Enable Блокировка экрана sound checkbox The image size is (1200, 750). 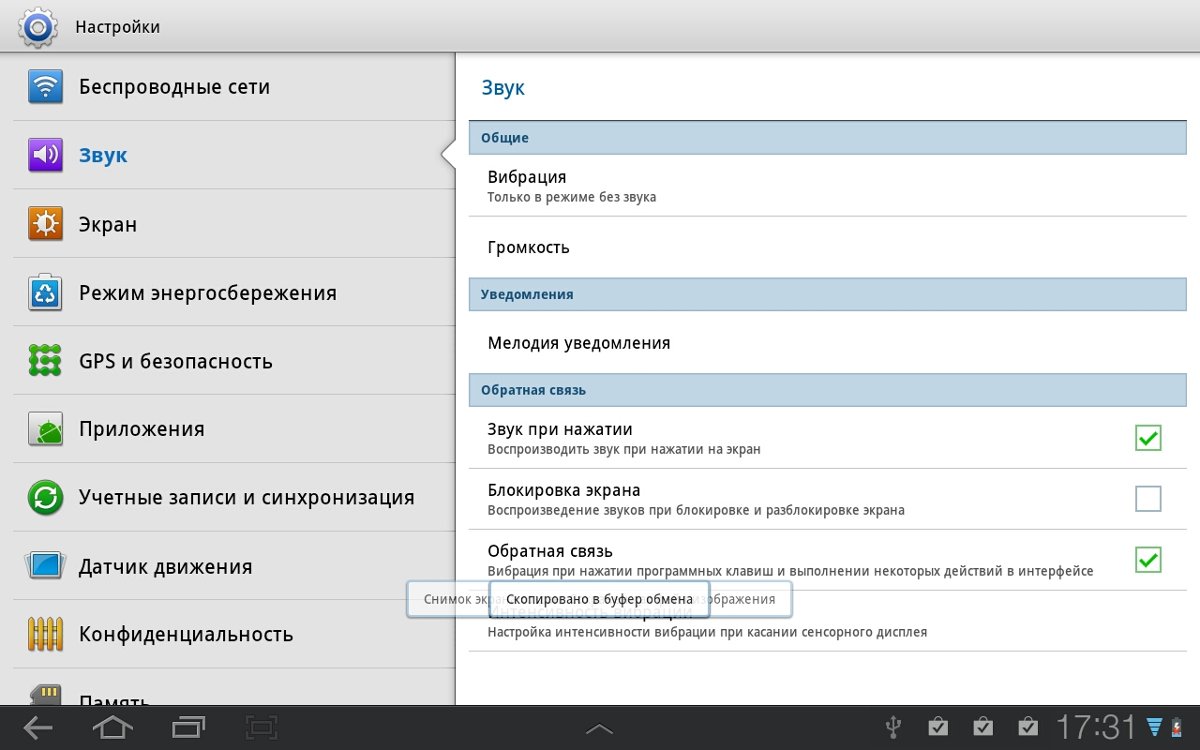[1148, 499]
